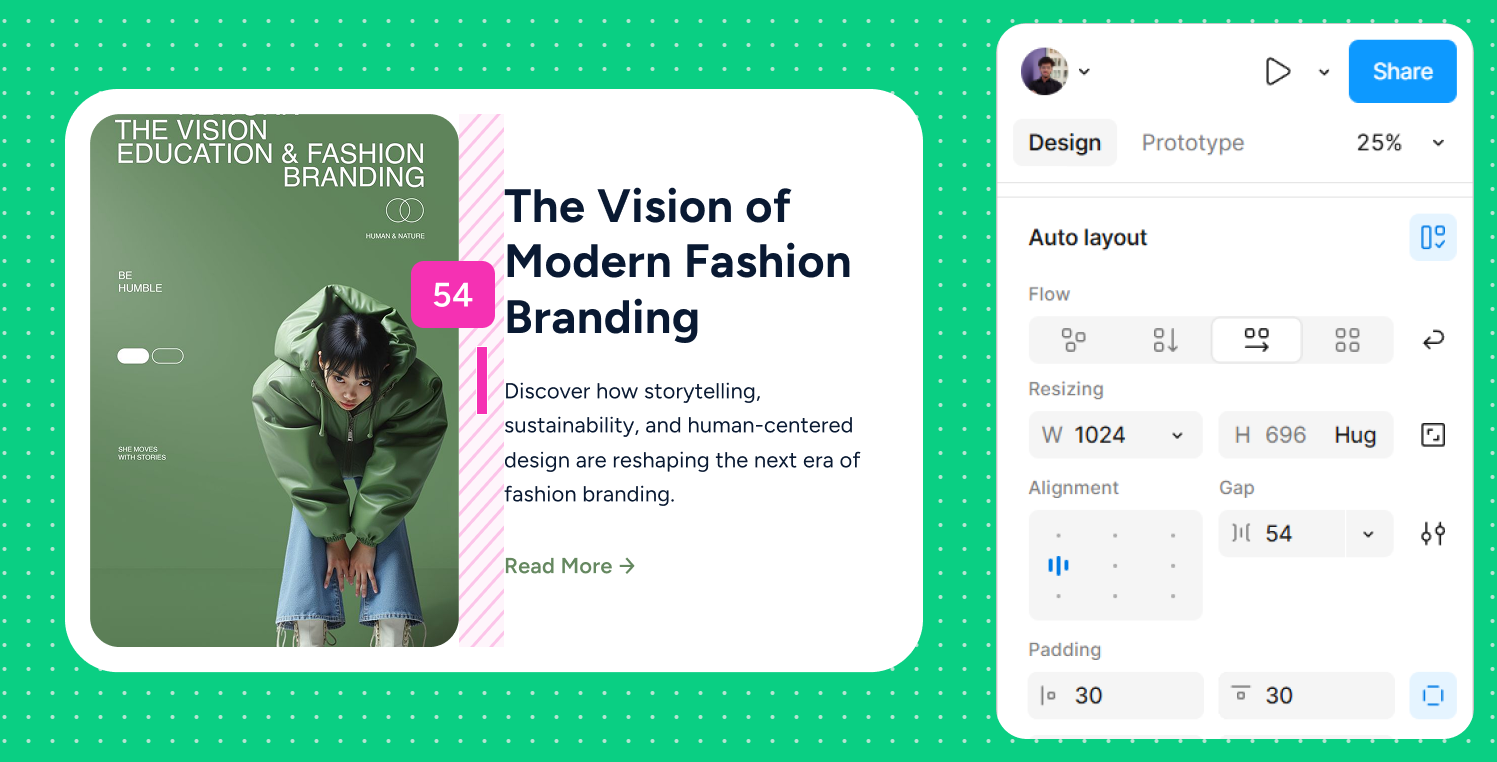1497x762 pixels.
Task: Expand the zoom percentage dropdown
Action: [1438, 143]
